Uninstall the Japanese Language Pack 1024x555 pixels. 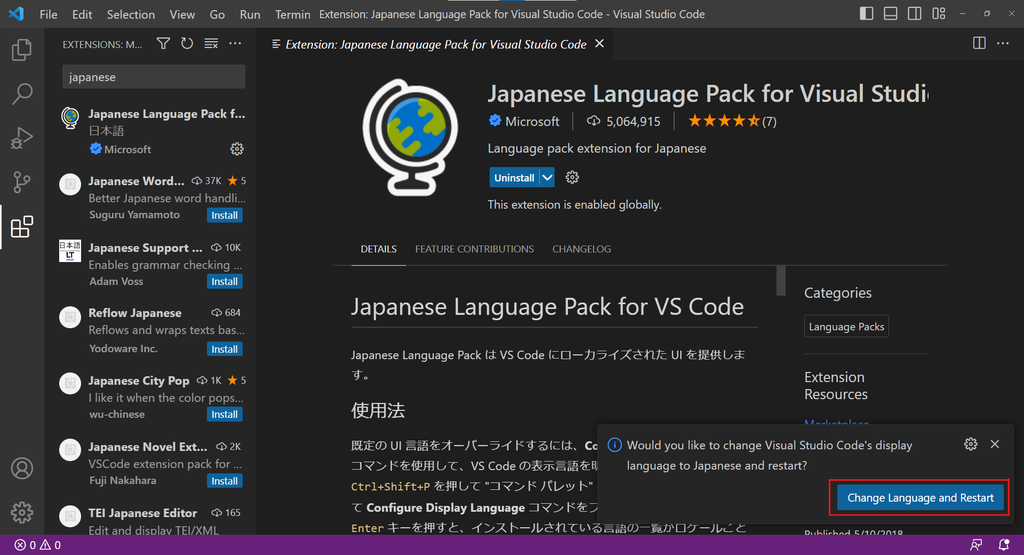[x=514, y=178]
